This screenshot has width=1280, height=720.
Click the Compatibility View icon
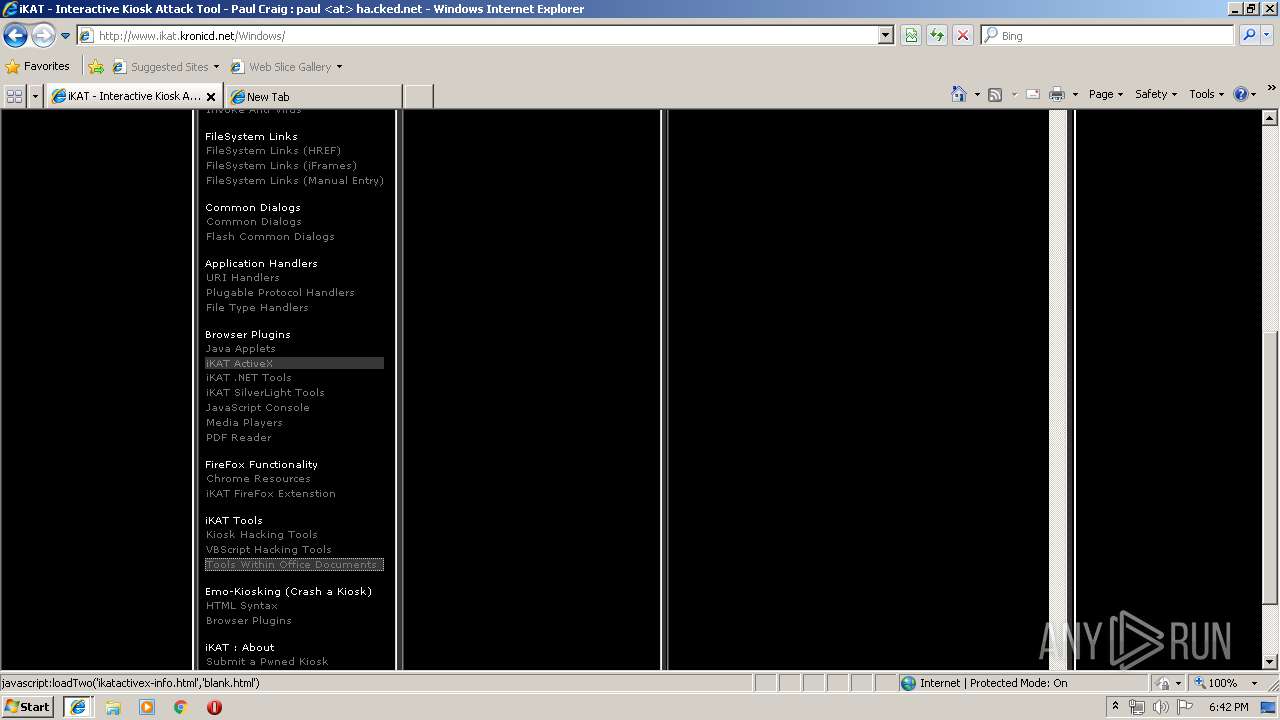[x=911, y=36]
